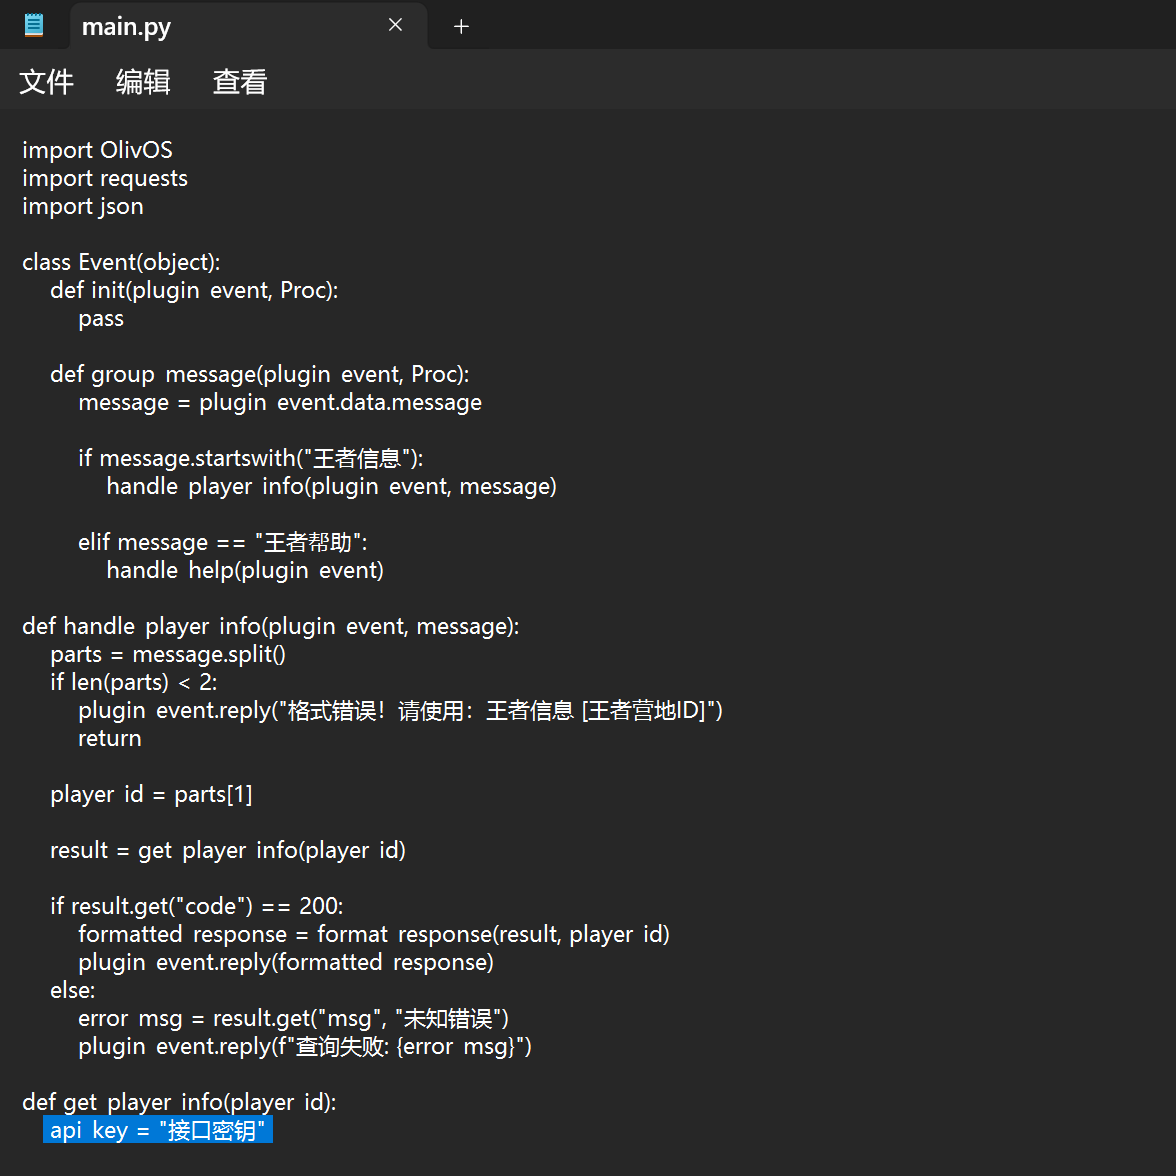Open the 文件 menu

coord(46,82)
